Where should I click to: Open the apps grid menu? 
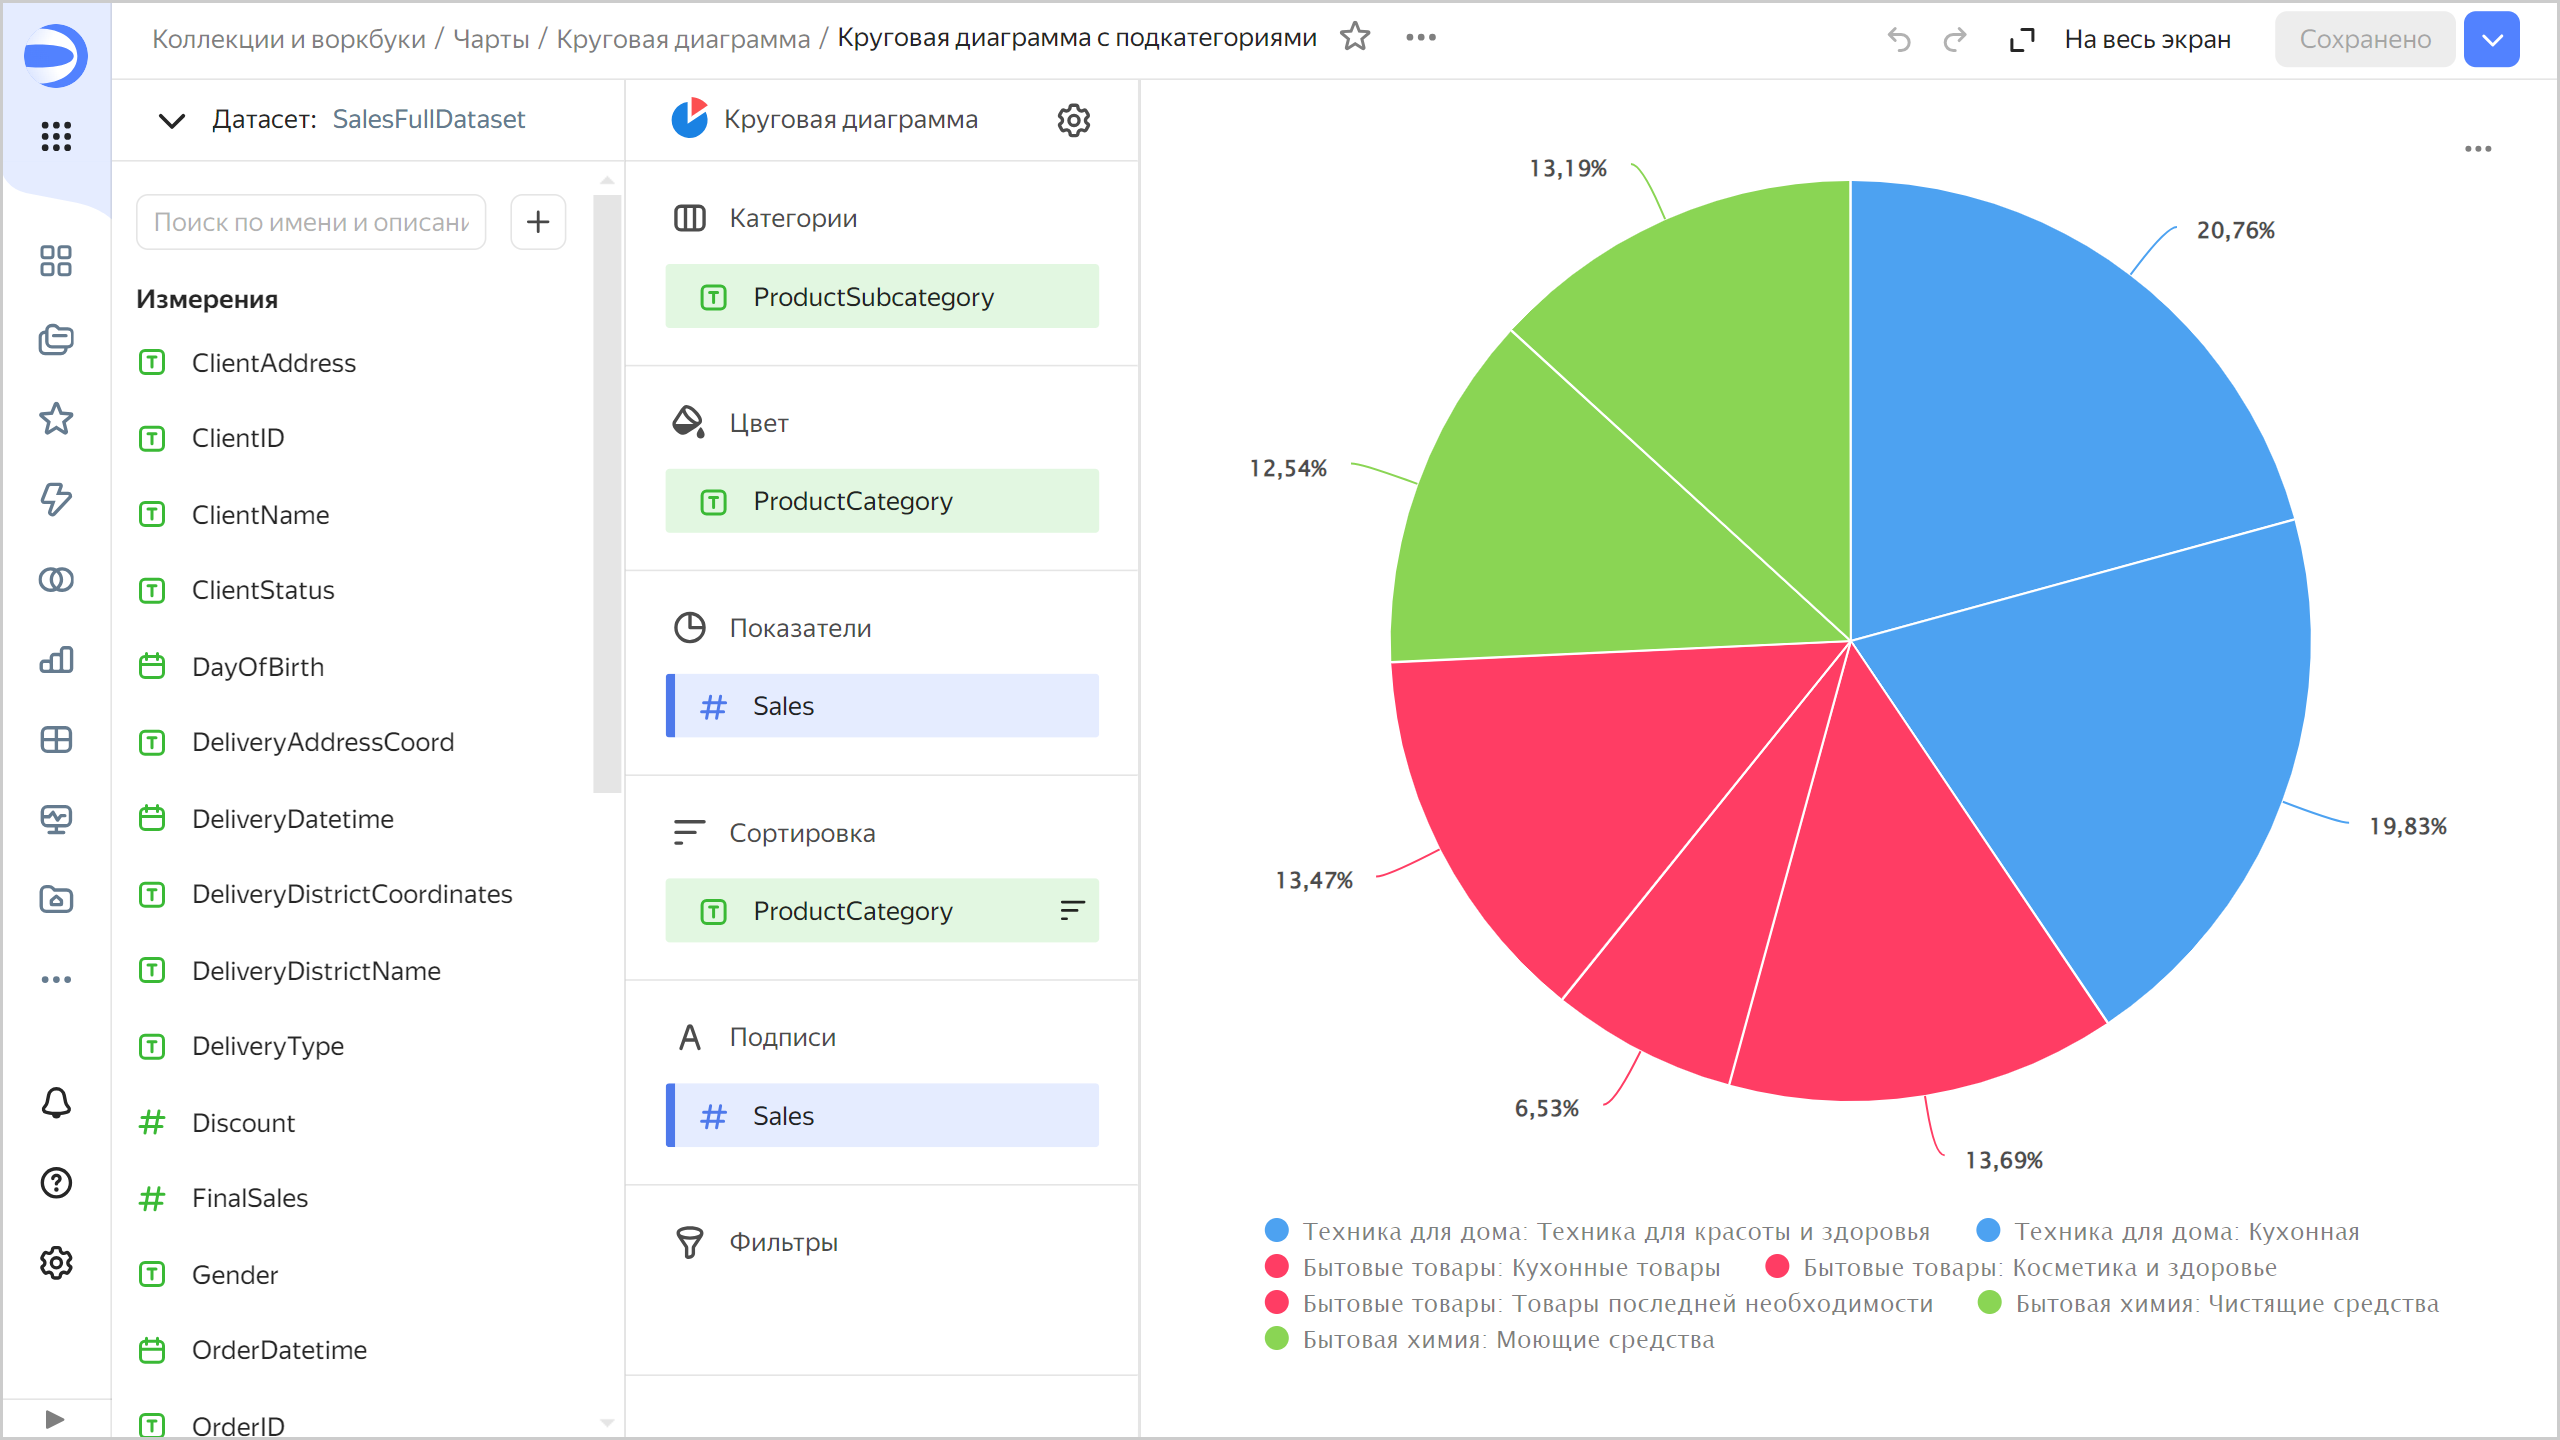[x=56, y=138]
